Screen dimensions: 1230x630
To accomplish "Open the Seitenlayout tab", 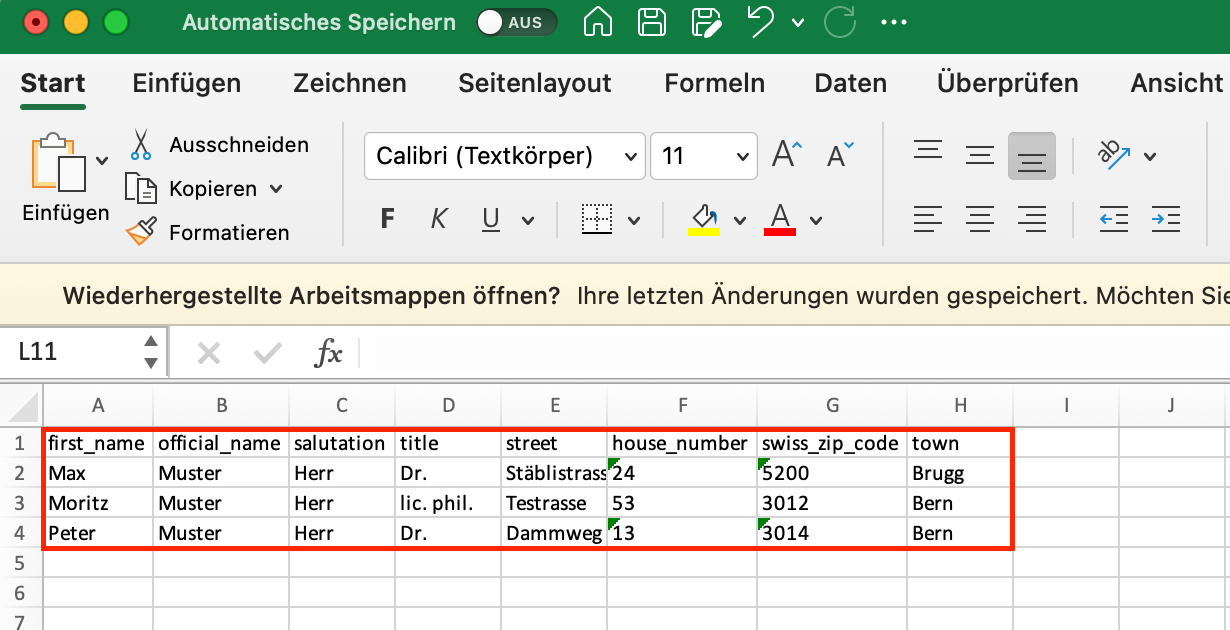I will 534,83.
